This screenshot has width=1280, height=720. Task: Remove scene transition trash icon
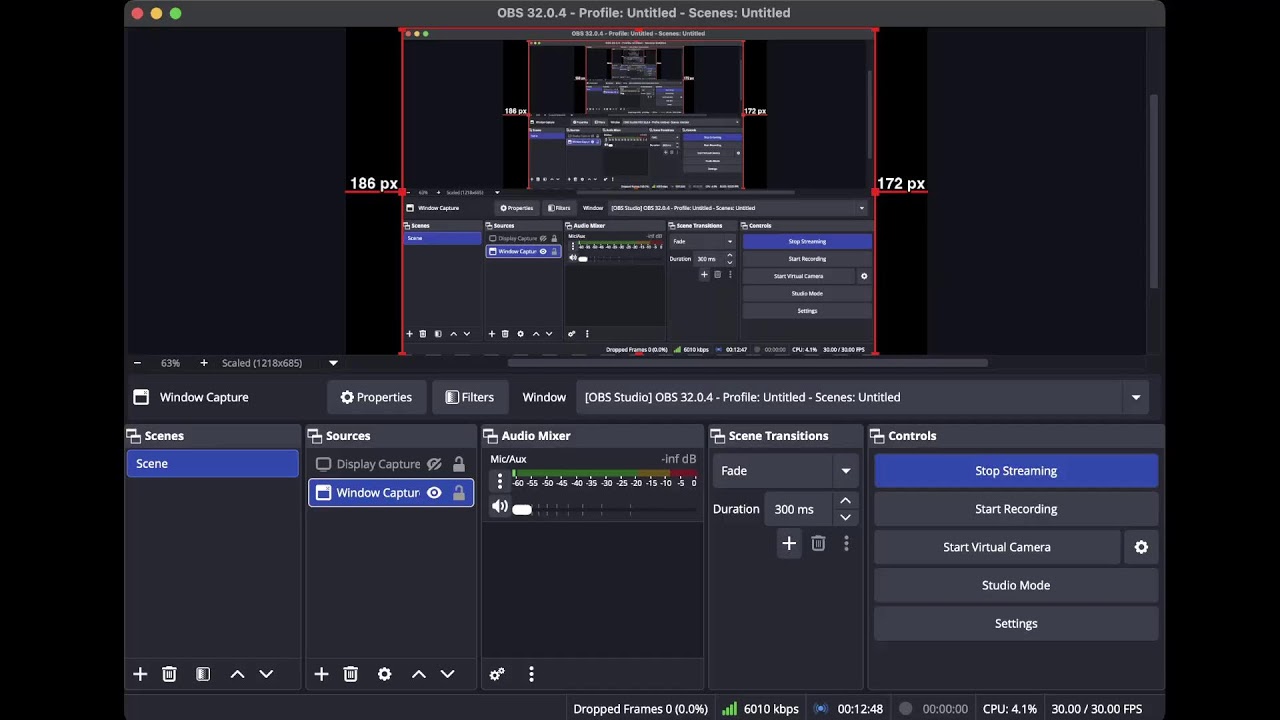point(818,543)
